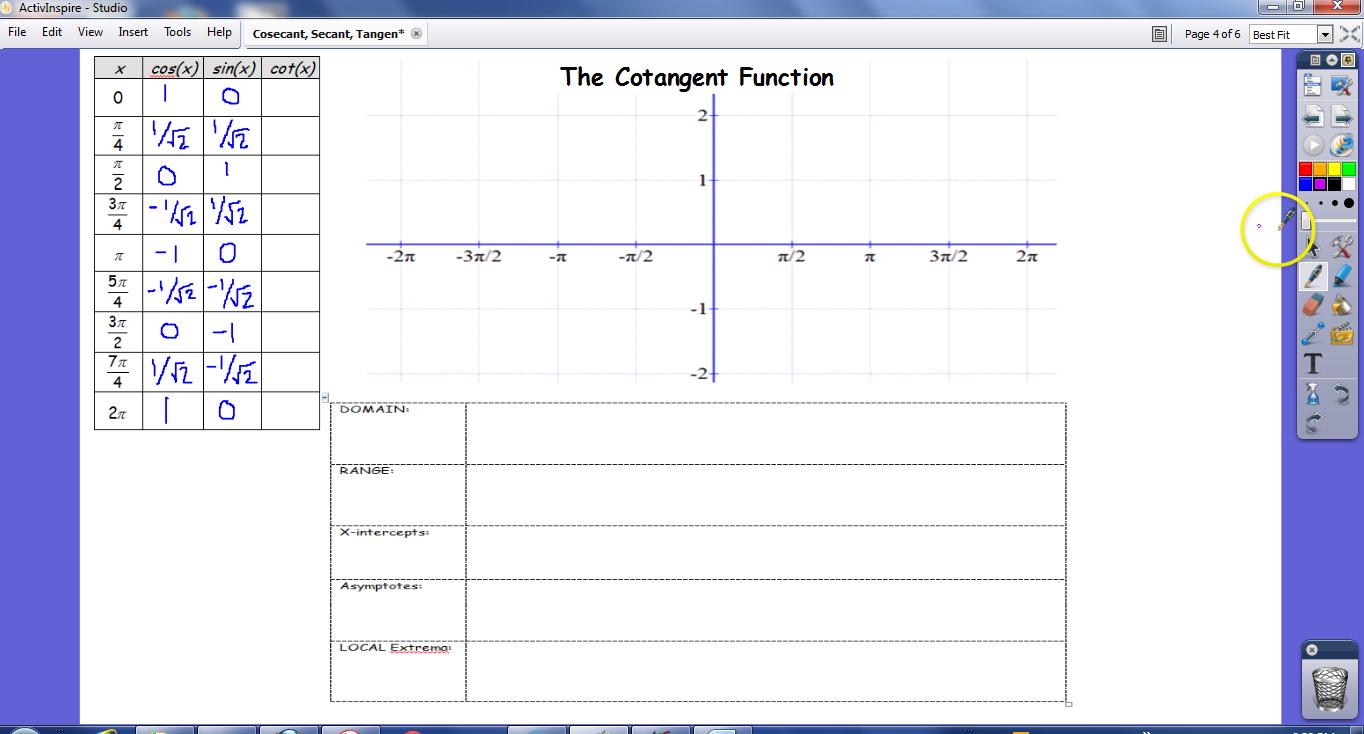The image size is (1364, 734).
Task: Open the Page Browser icon near Page 4 of 6
Action: coord(1159,33)
